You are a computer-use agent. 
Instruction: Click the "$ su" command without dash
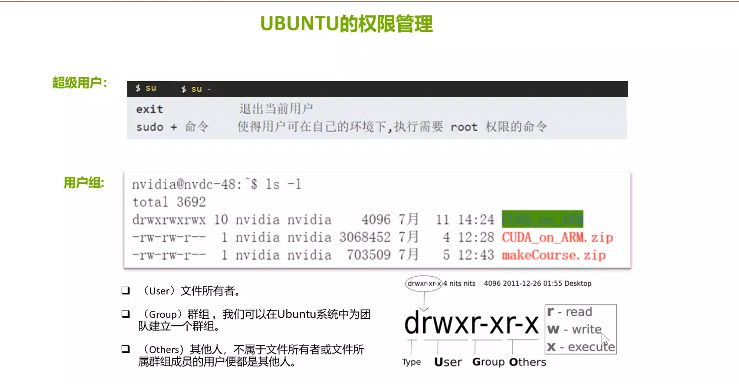[x=146, y=88]
